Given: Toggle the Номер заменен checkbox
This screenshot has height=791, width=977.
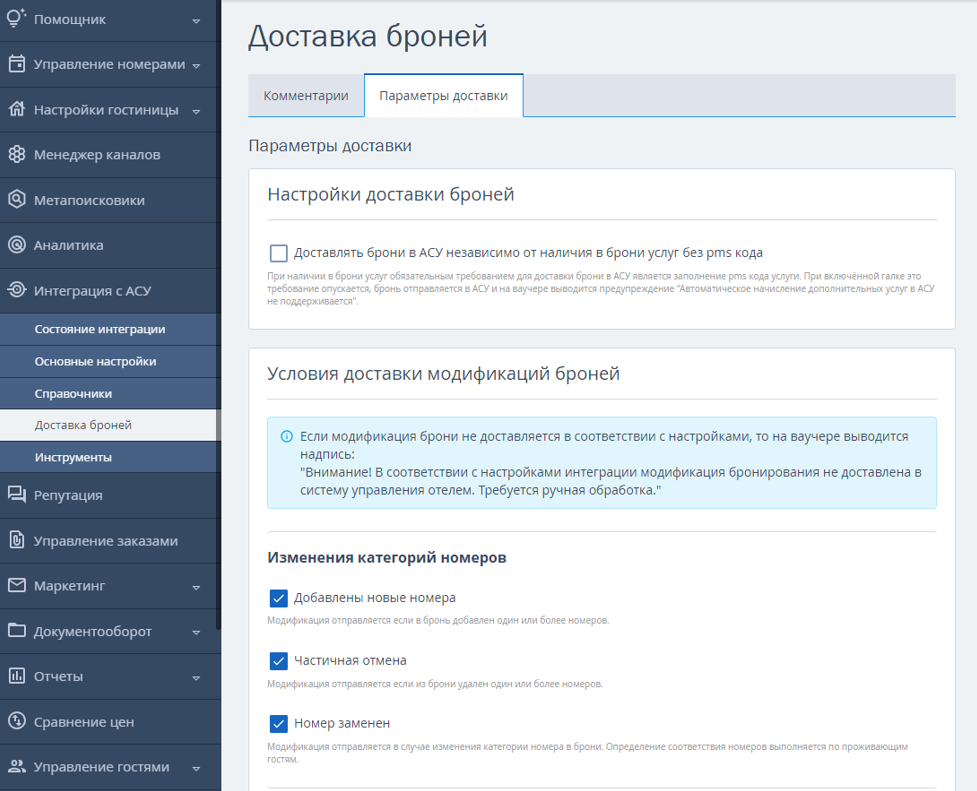Looking at the screenshot, I should coord(279,724).
